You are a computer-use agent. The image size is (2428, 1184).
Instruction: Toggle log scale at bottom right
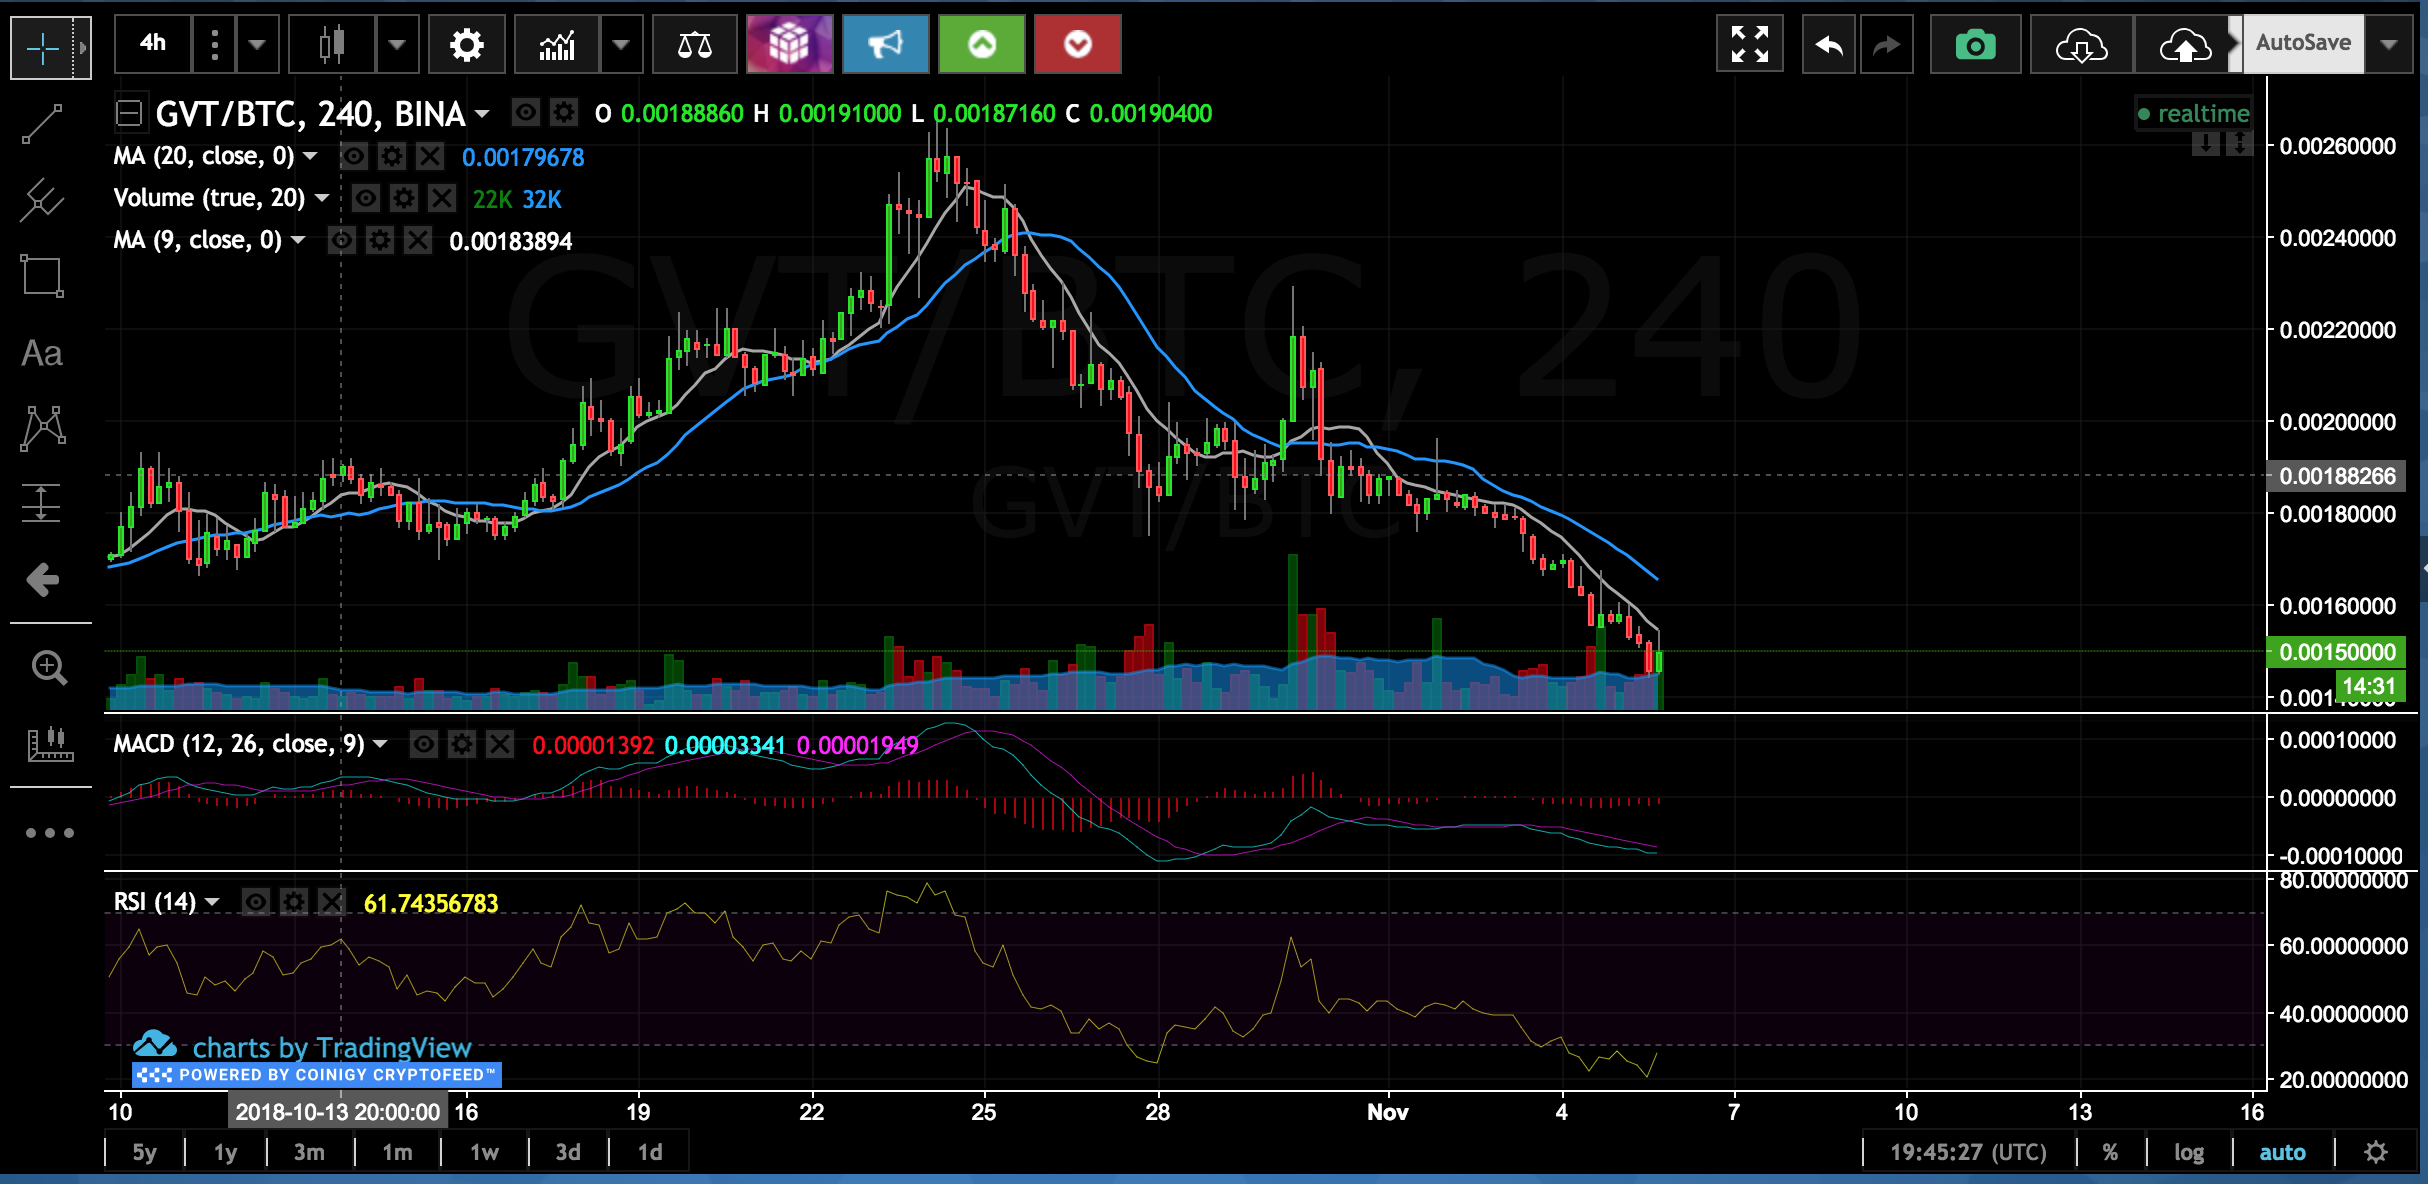[2188, 1152]
